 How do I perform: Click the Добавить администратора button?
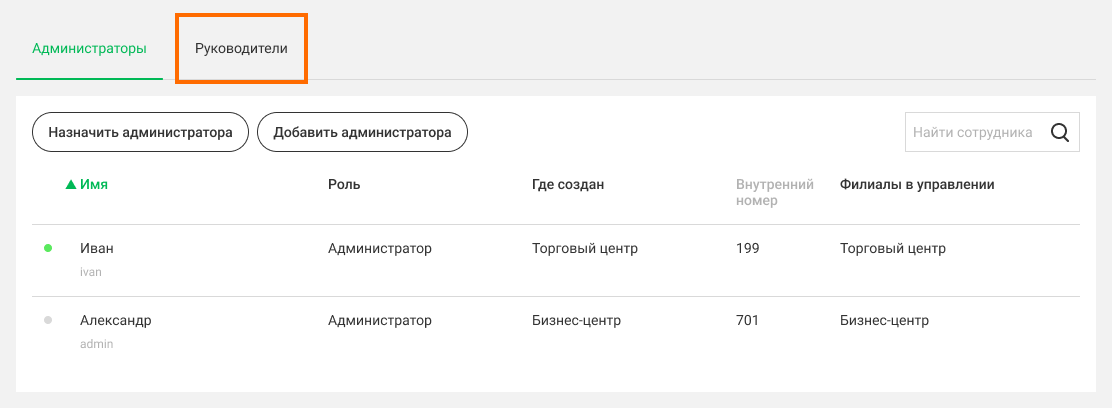tap(362, 132)
